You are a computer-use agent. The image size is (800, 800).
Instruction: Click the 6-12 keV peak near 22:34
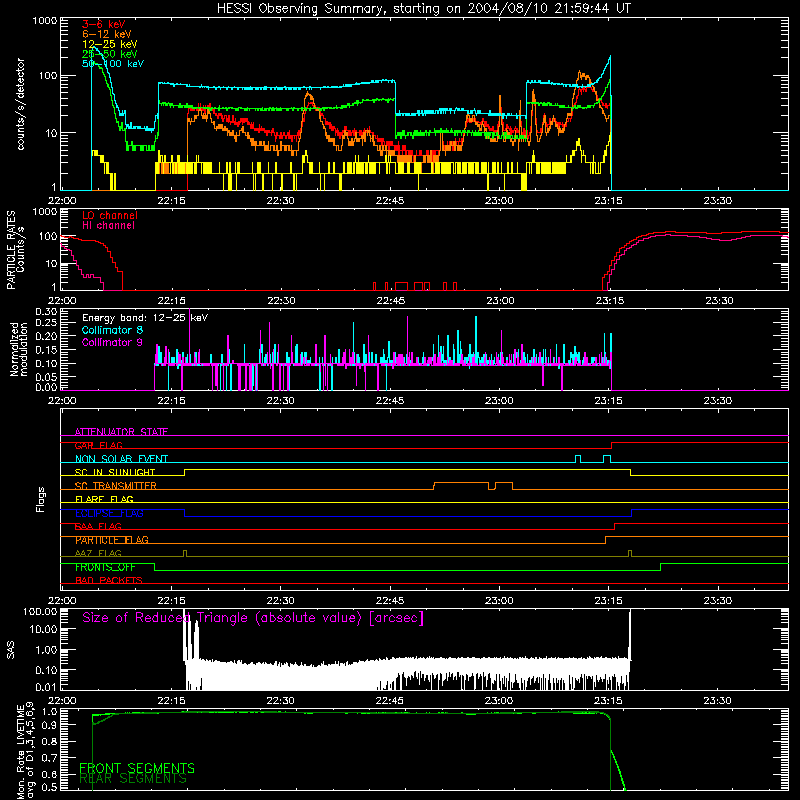click(x=309, y=95)
